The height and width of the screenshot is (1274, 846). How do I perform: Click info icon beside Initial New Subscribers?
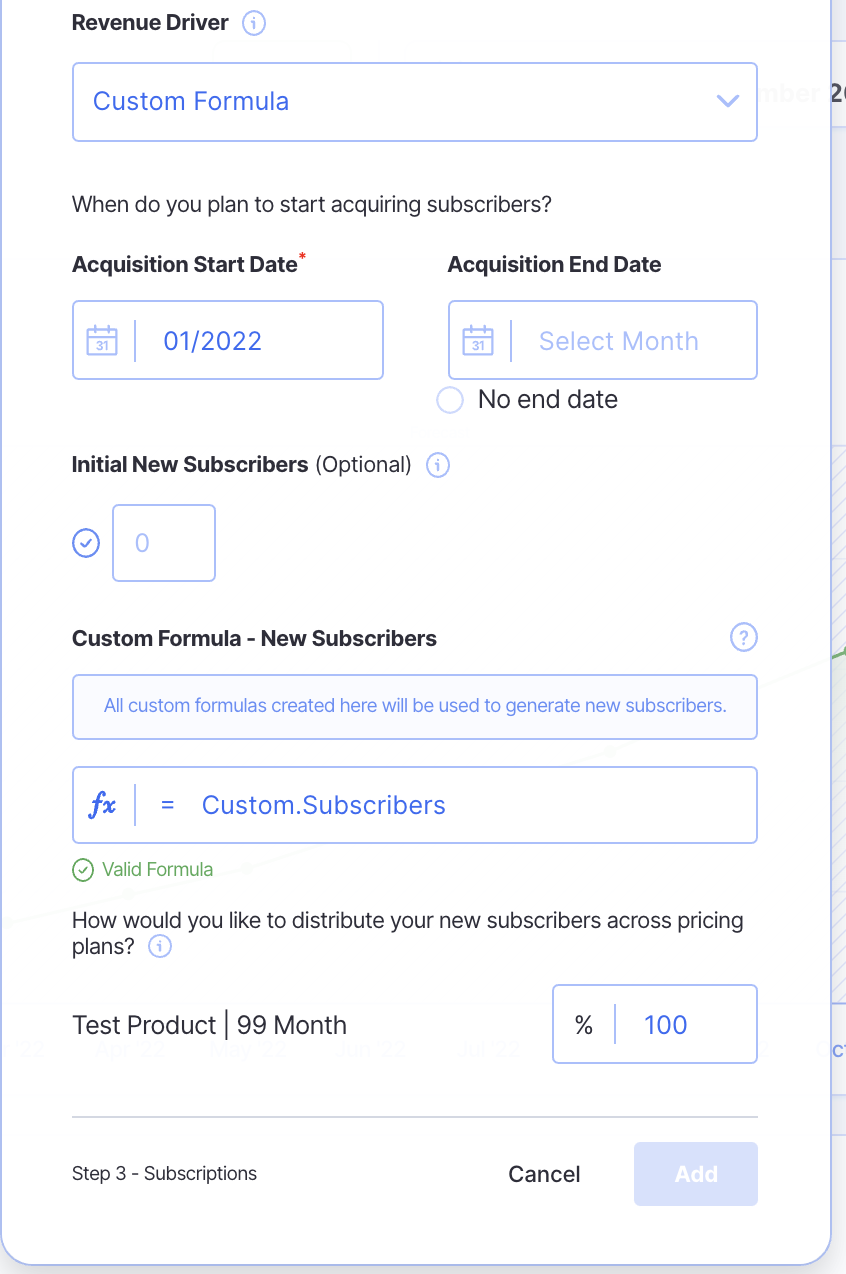[x=438, y=465]
